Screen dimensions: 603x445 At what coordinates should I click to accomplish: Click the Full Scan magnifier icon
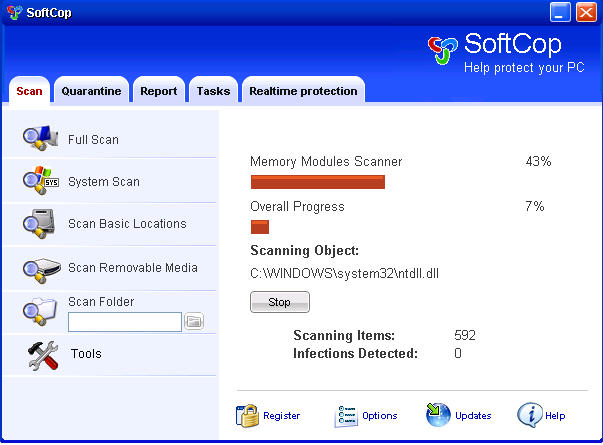point(40,138)
